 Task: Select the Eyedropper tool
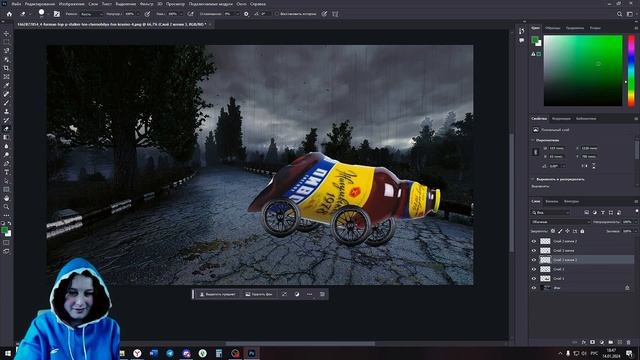pyautogui.click(x=7, y=85)
